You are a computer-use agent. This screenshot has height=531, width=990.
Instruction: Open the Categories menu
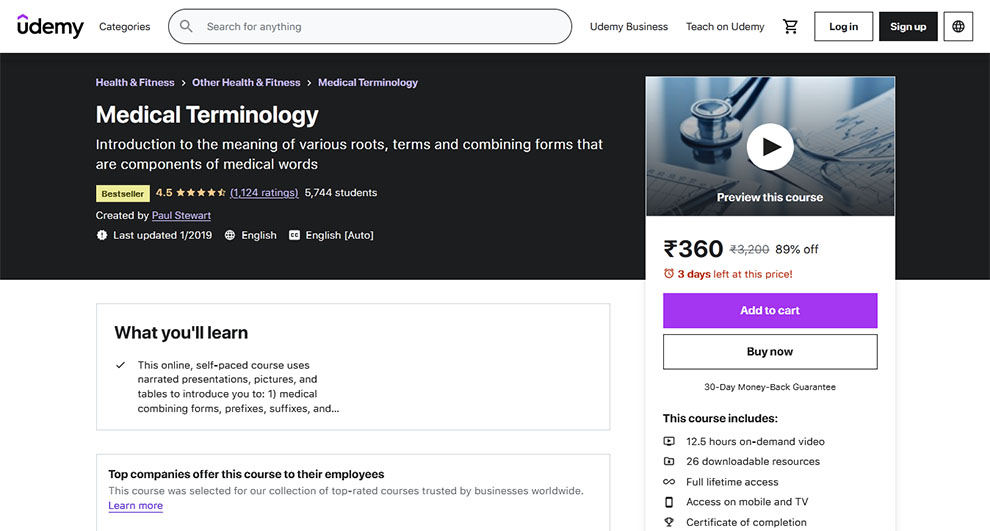(124, 27)
